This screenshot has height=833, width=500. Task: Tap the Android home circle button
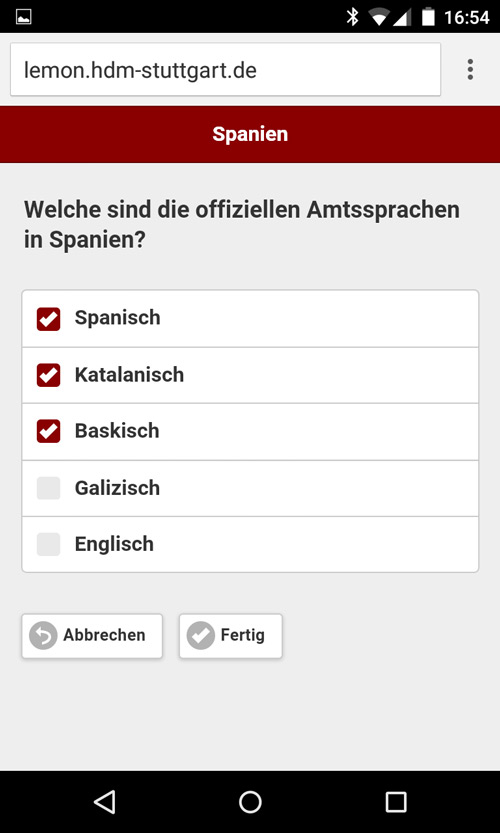(x=250, y=802)
